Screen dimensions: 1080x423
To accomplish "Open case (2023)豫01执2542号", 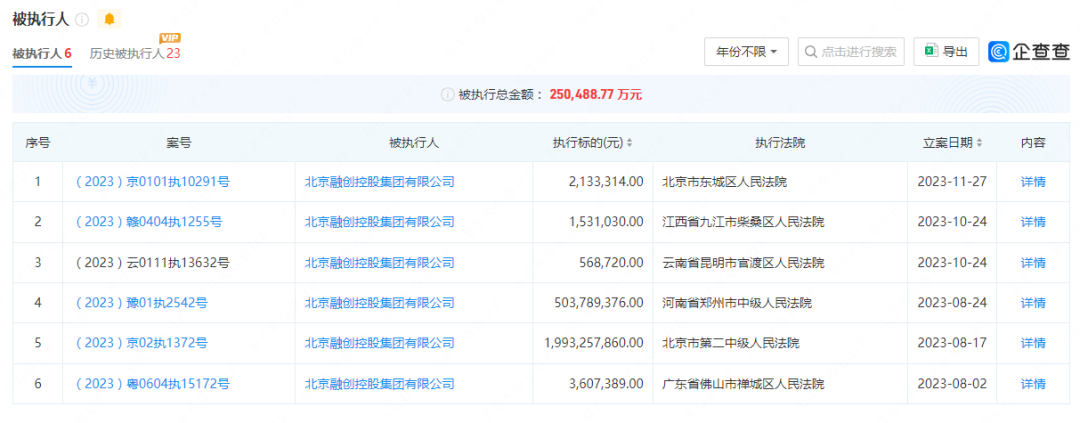I will click(x=141, y=303).
